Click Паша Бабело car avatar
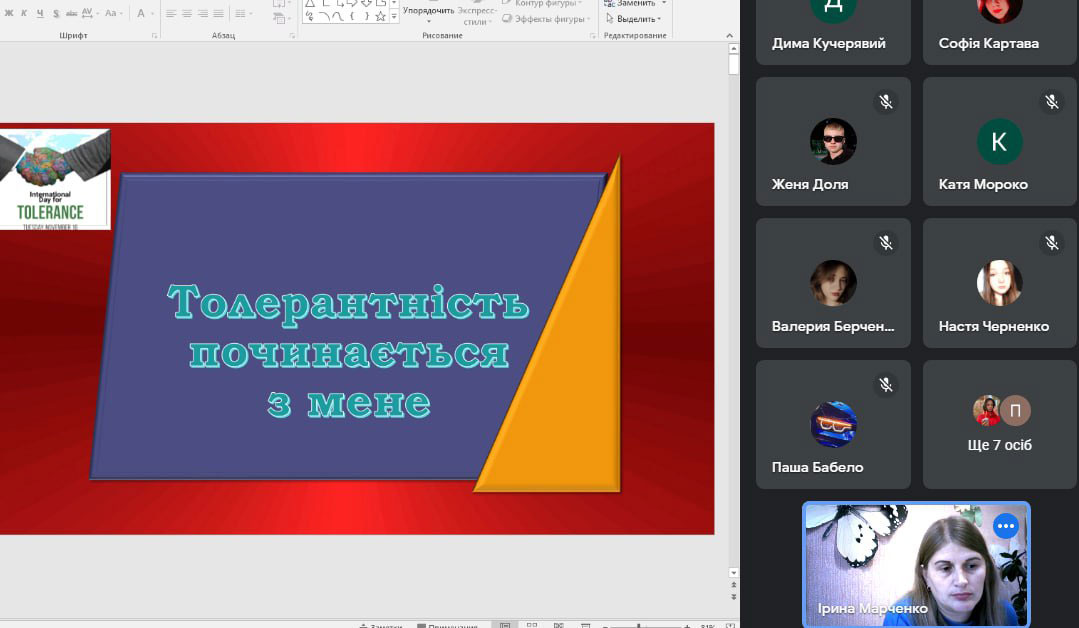The width and height of the screenshot is (1079, 628). click(x=833, y=424)
